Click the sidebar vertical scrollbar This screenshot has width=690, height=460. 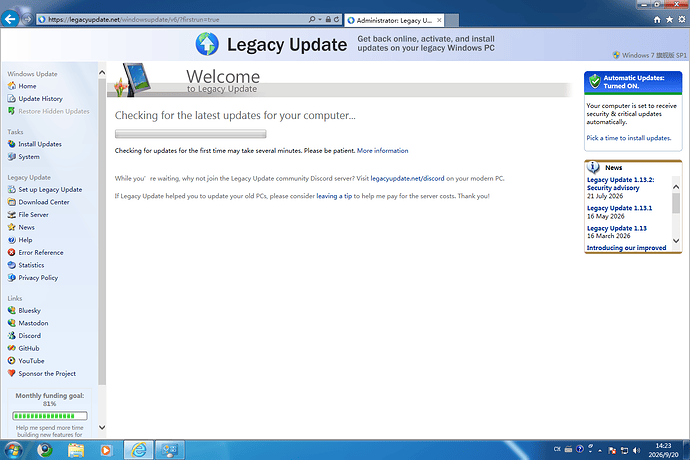[102, 232]
